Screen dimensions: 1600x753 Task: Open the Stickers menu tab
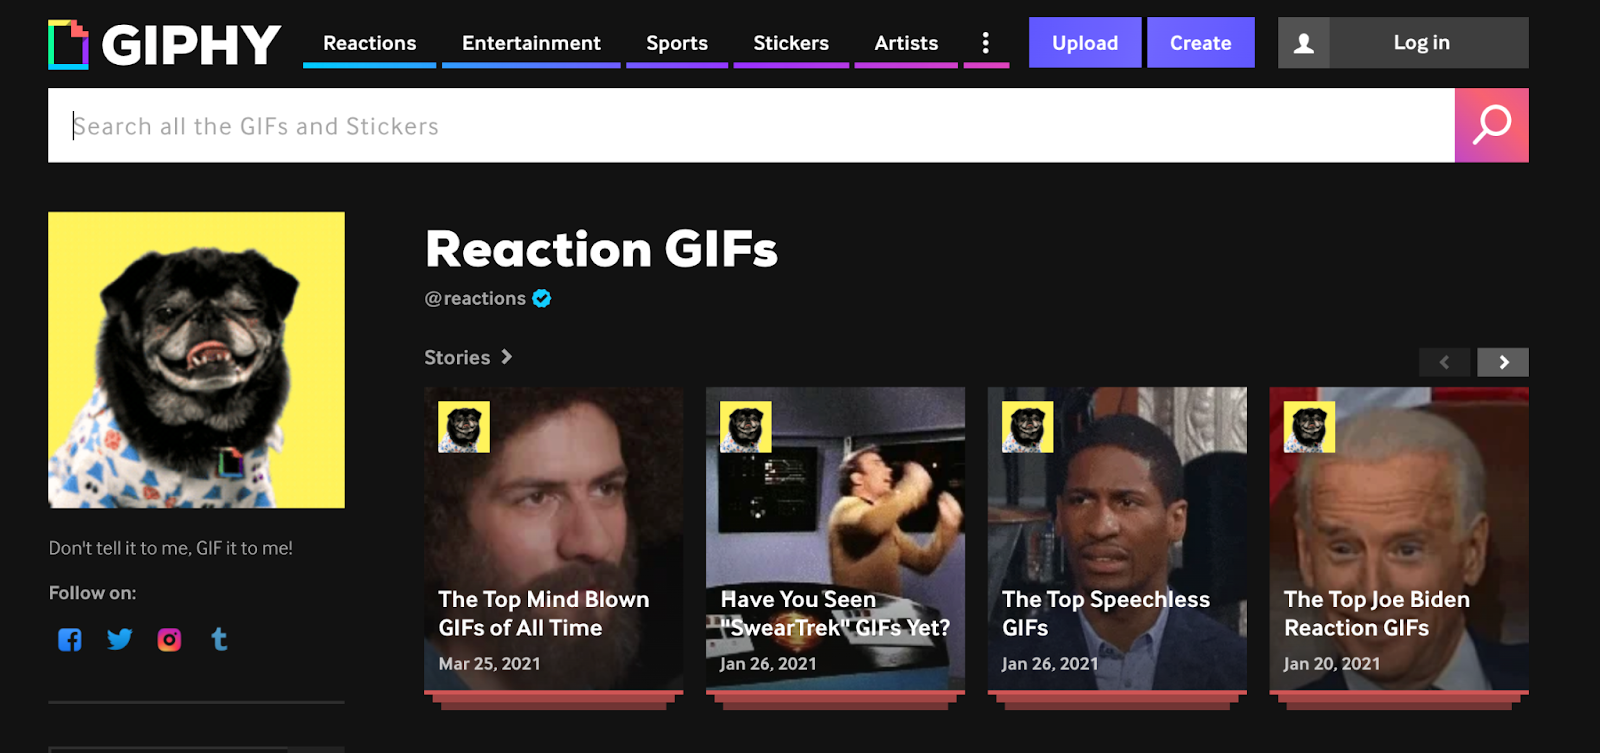pyautogui.click(x=791, y=43)
